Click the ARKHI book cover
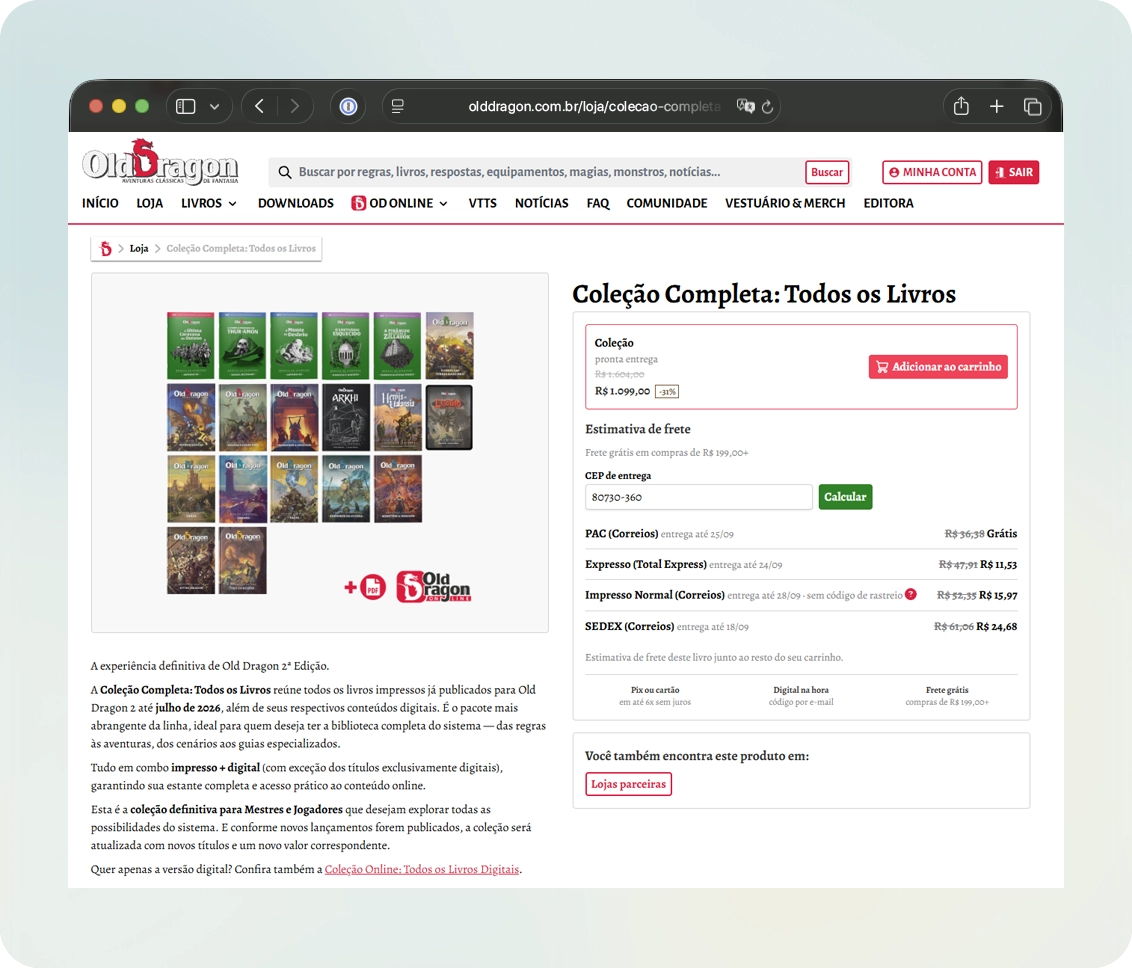Screen dimensions: 1132x968 click(x=346, y=417)
